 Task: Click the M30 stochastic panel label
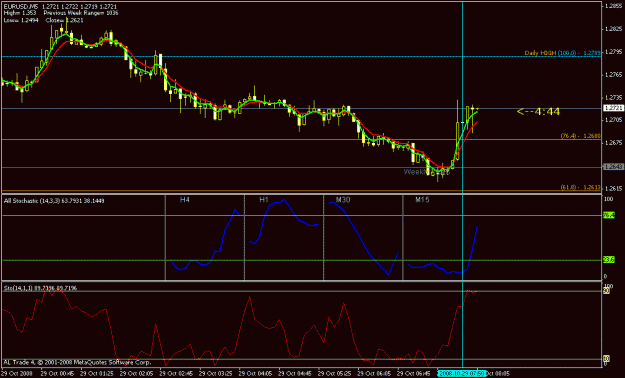click(343, 200)
